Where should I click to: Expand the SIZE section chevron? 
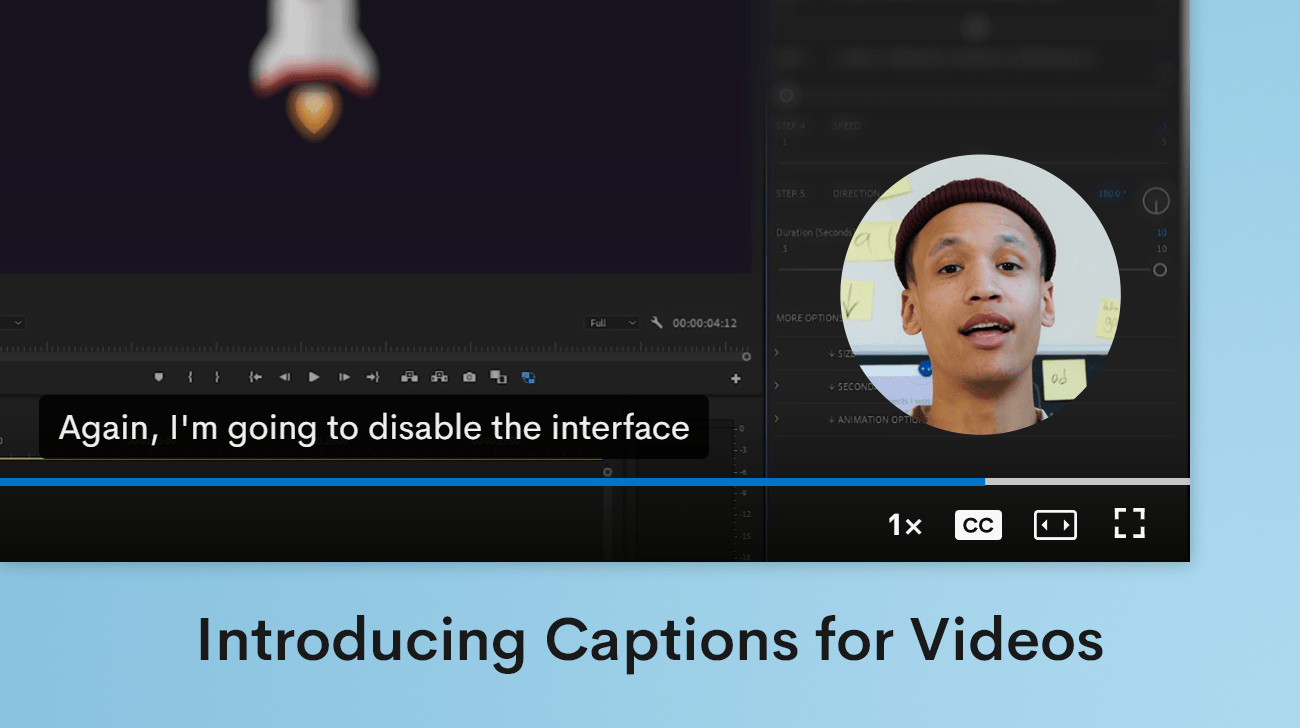(776, 352)
